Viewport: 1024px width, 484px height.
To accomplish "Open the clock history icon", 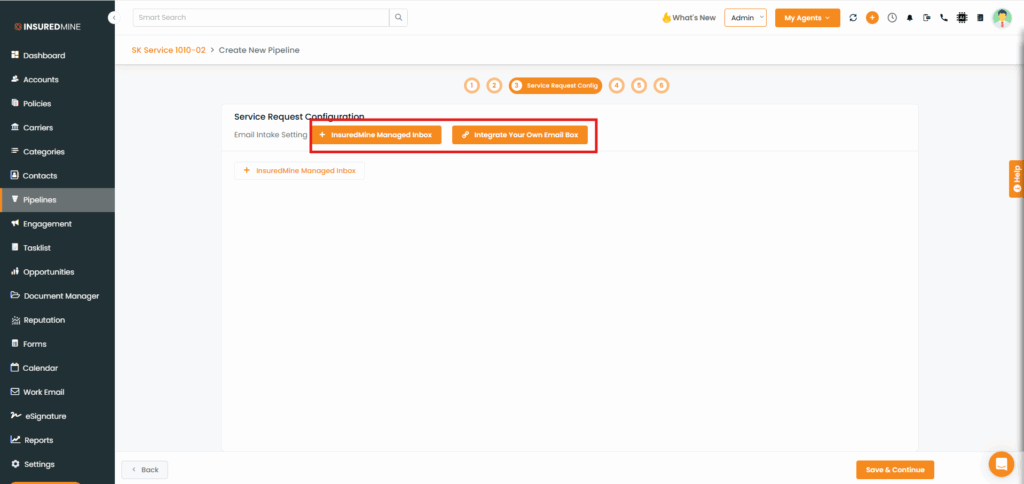I will tap(891, 18).
